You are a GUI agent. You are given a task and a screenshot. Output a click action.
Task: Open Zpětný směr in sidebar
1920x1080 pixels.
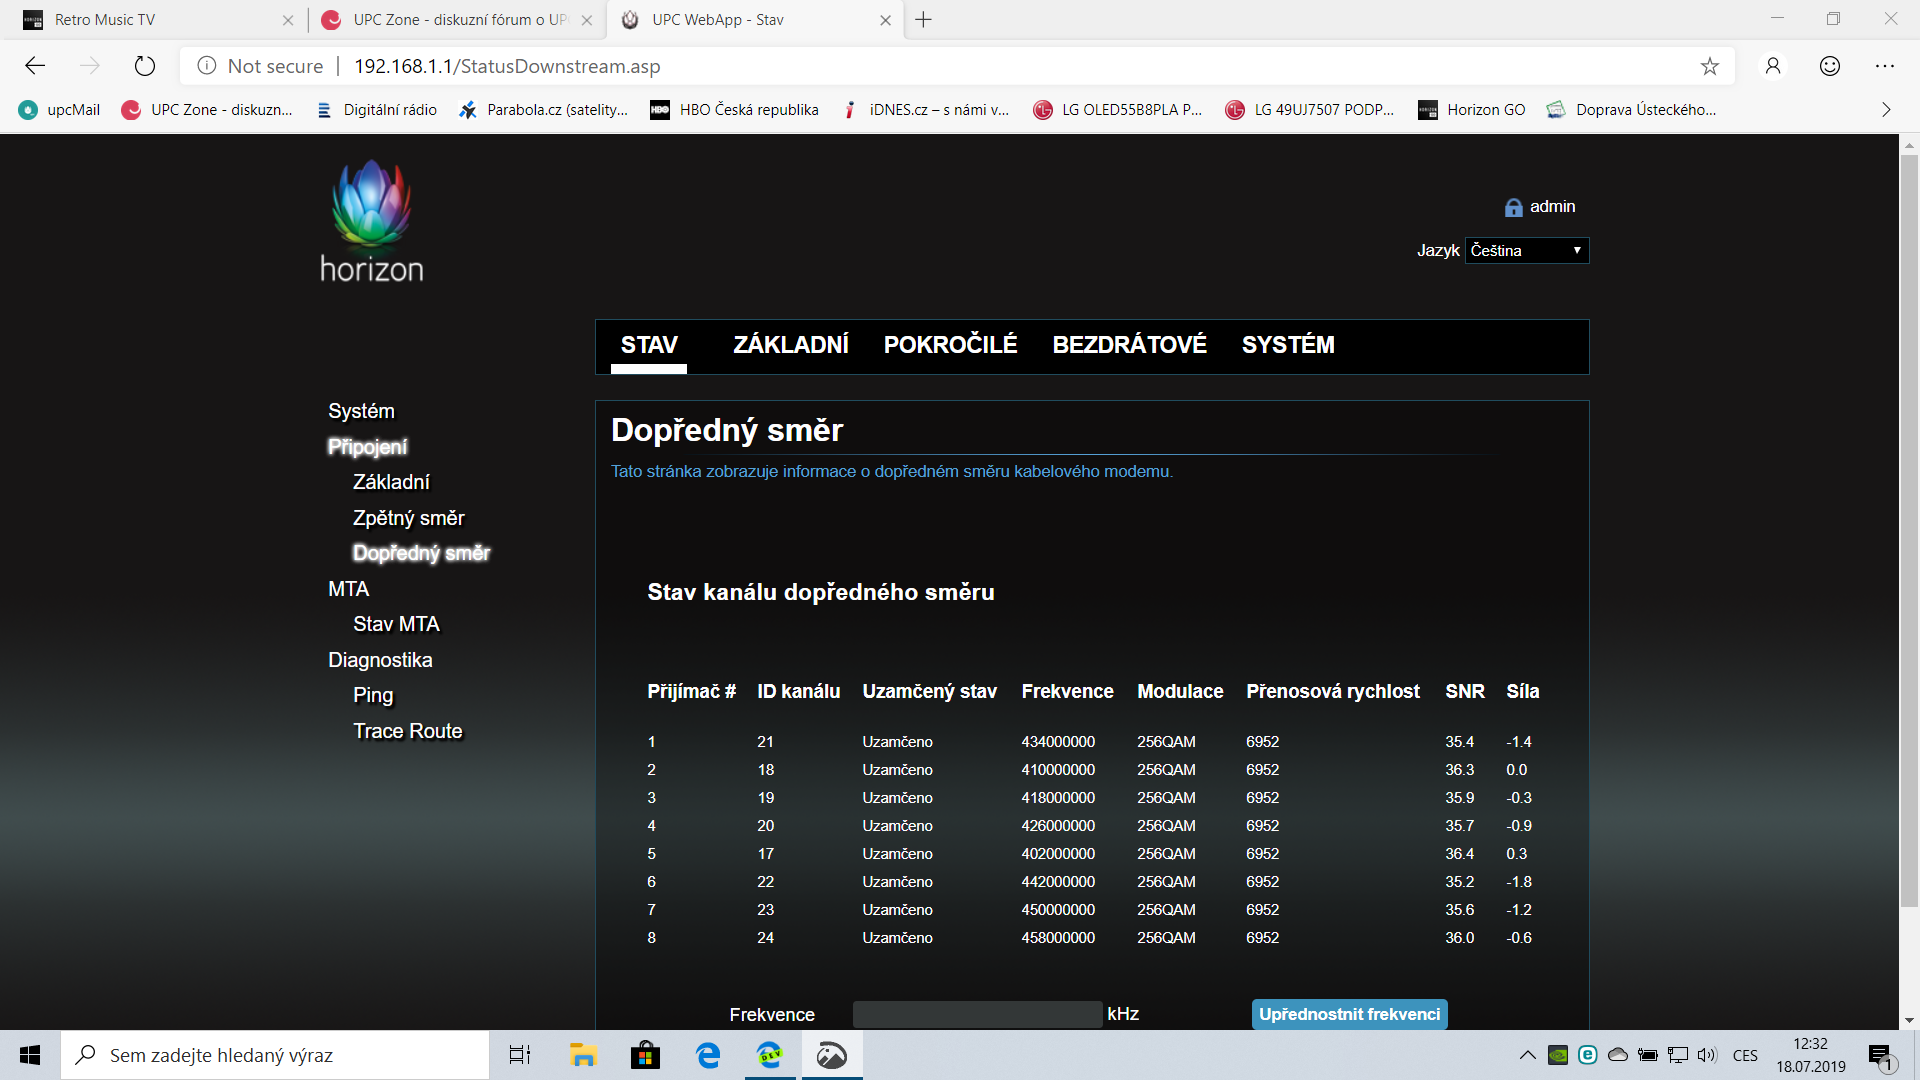(408, 518)
